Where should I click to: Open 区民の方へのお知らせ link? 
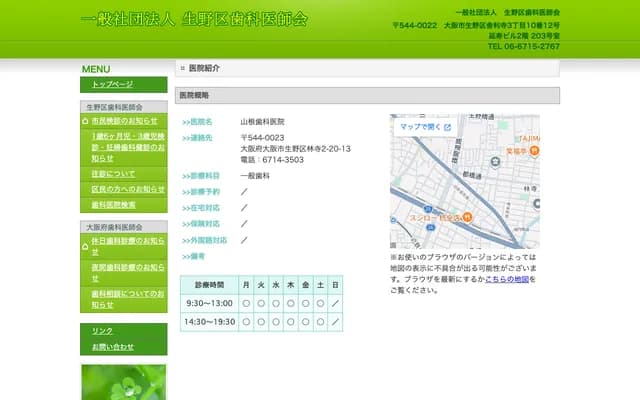coord(128,189)
